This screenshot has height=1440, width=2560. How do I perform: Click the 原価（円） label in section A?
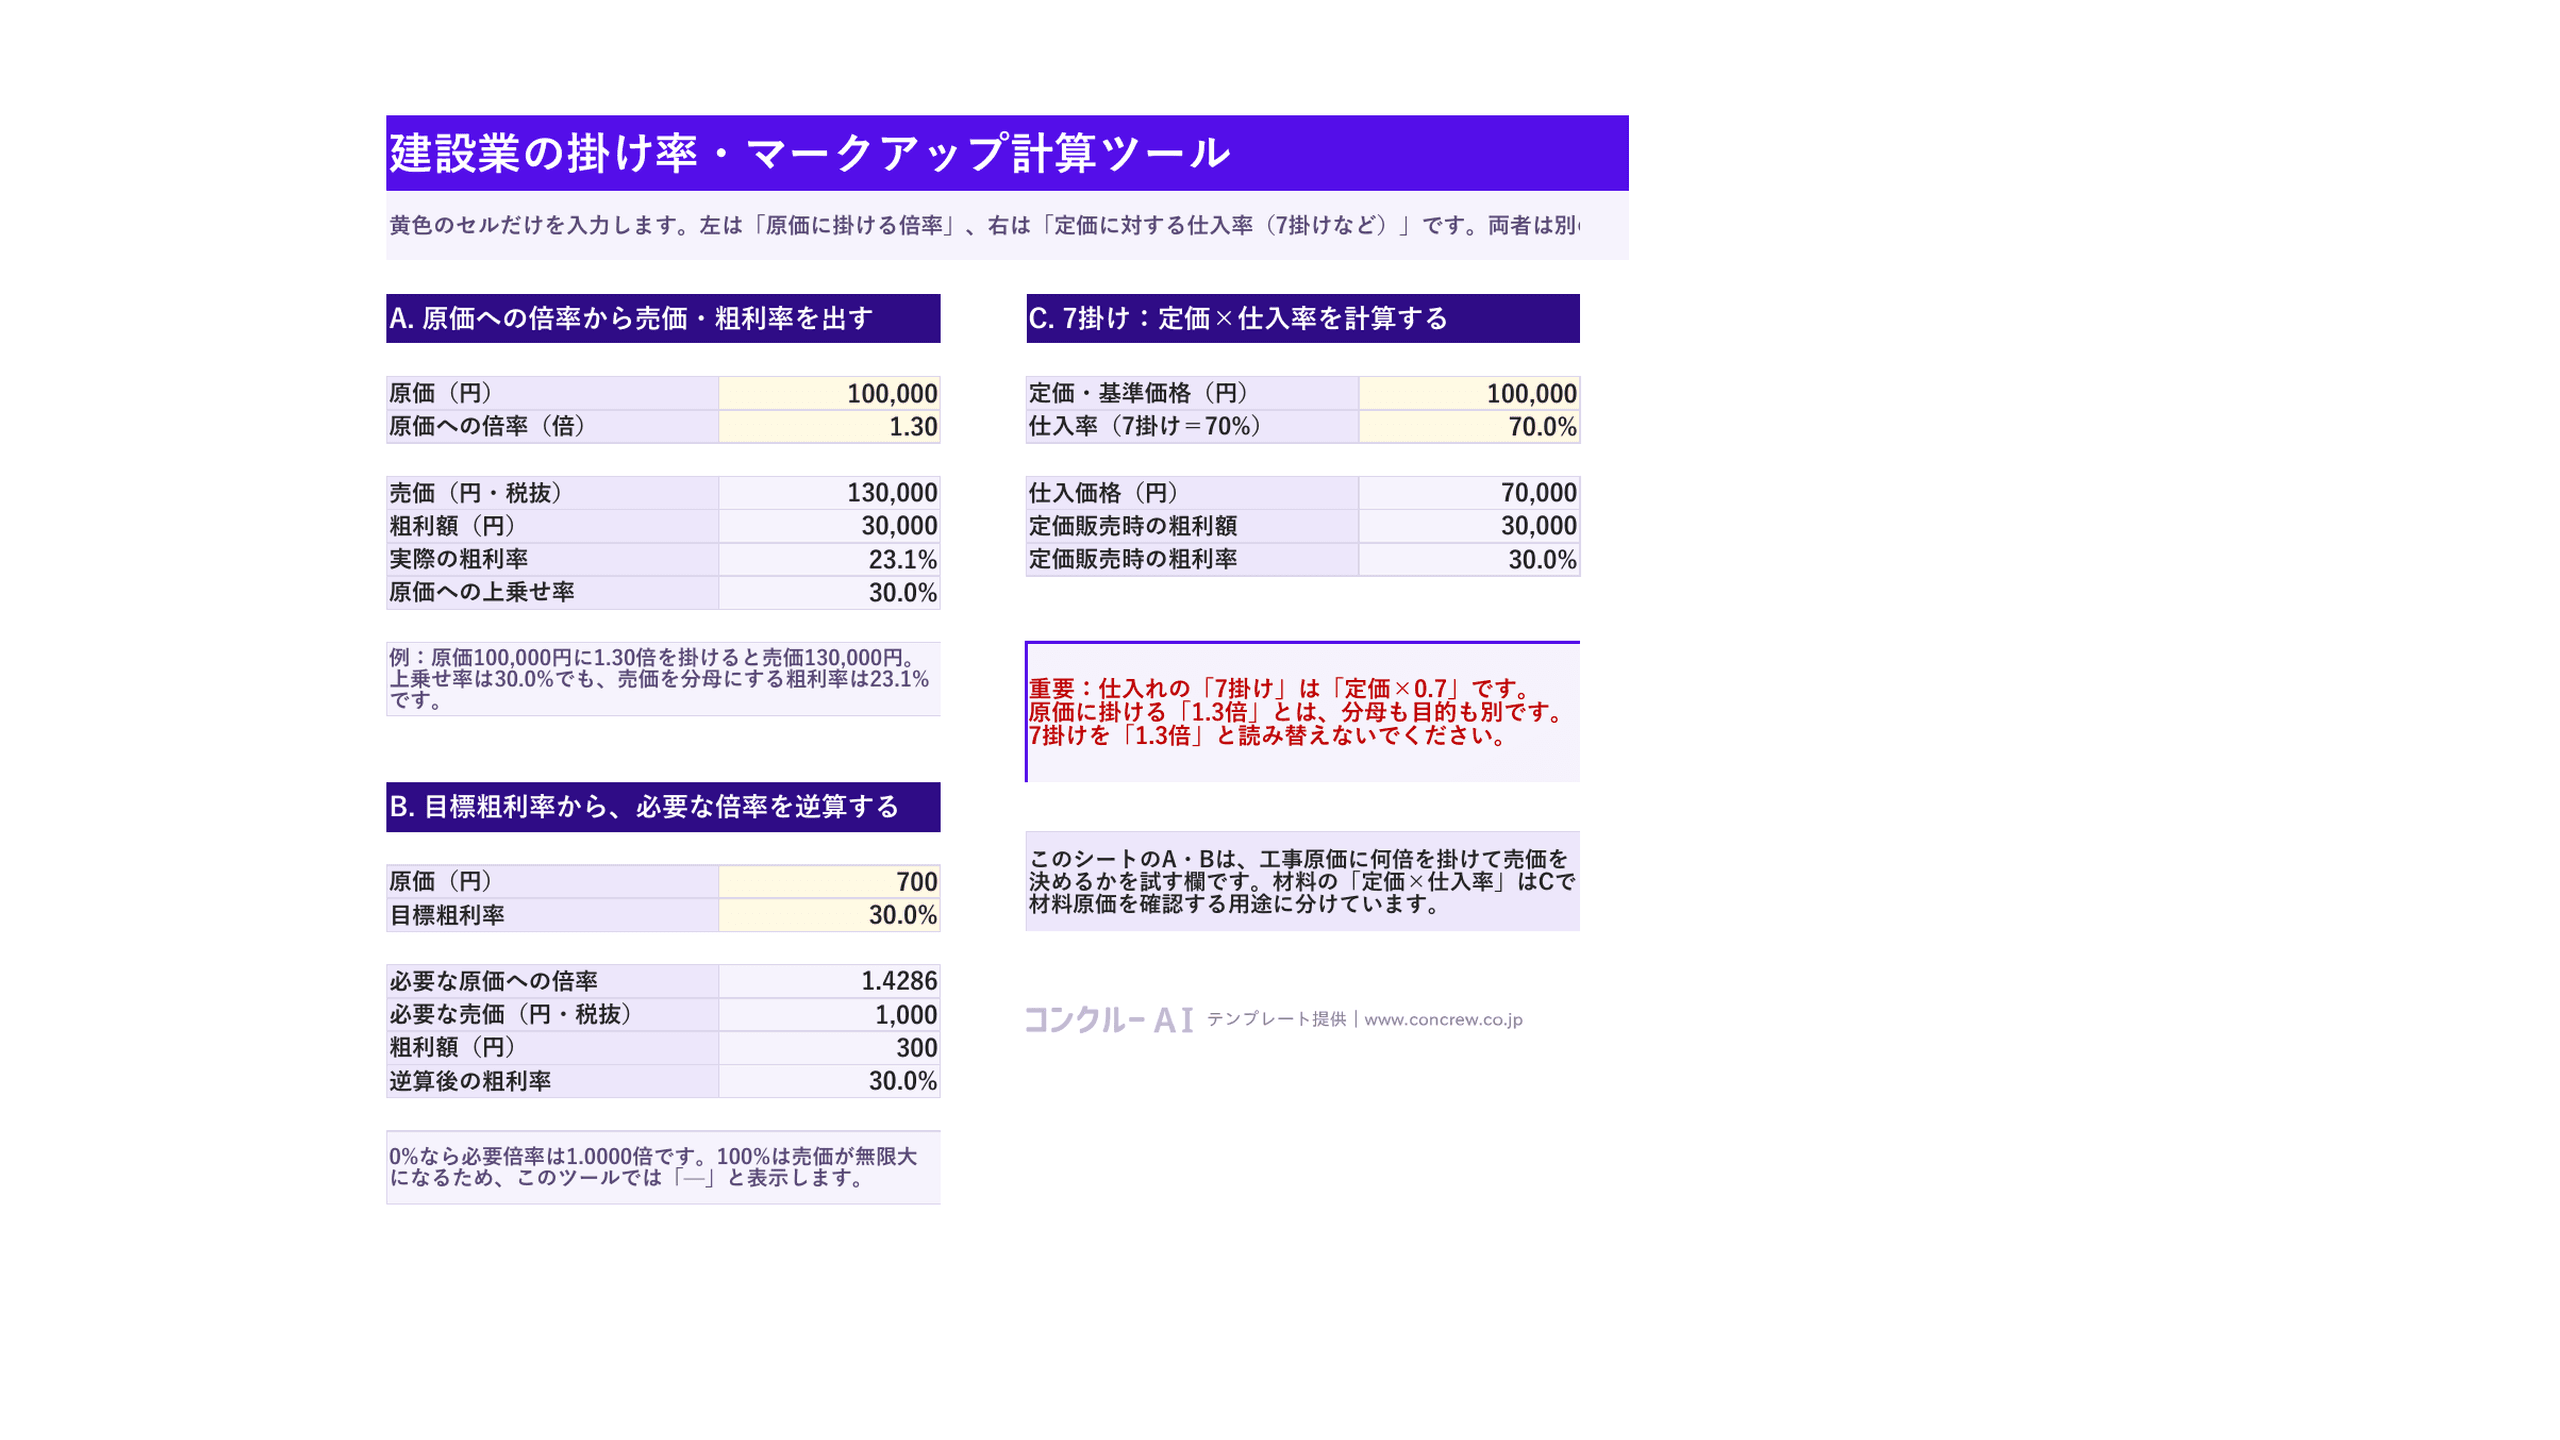tap(552, 393)
